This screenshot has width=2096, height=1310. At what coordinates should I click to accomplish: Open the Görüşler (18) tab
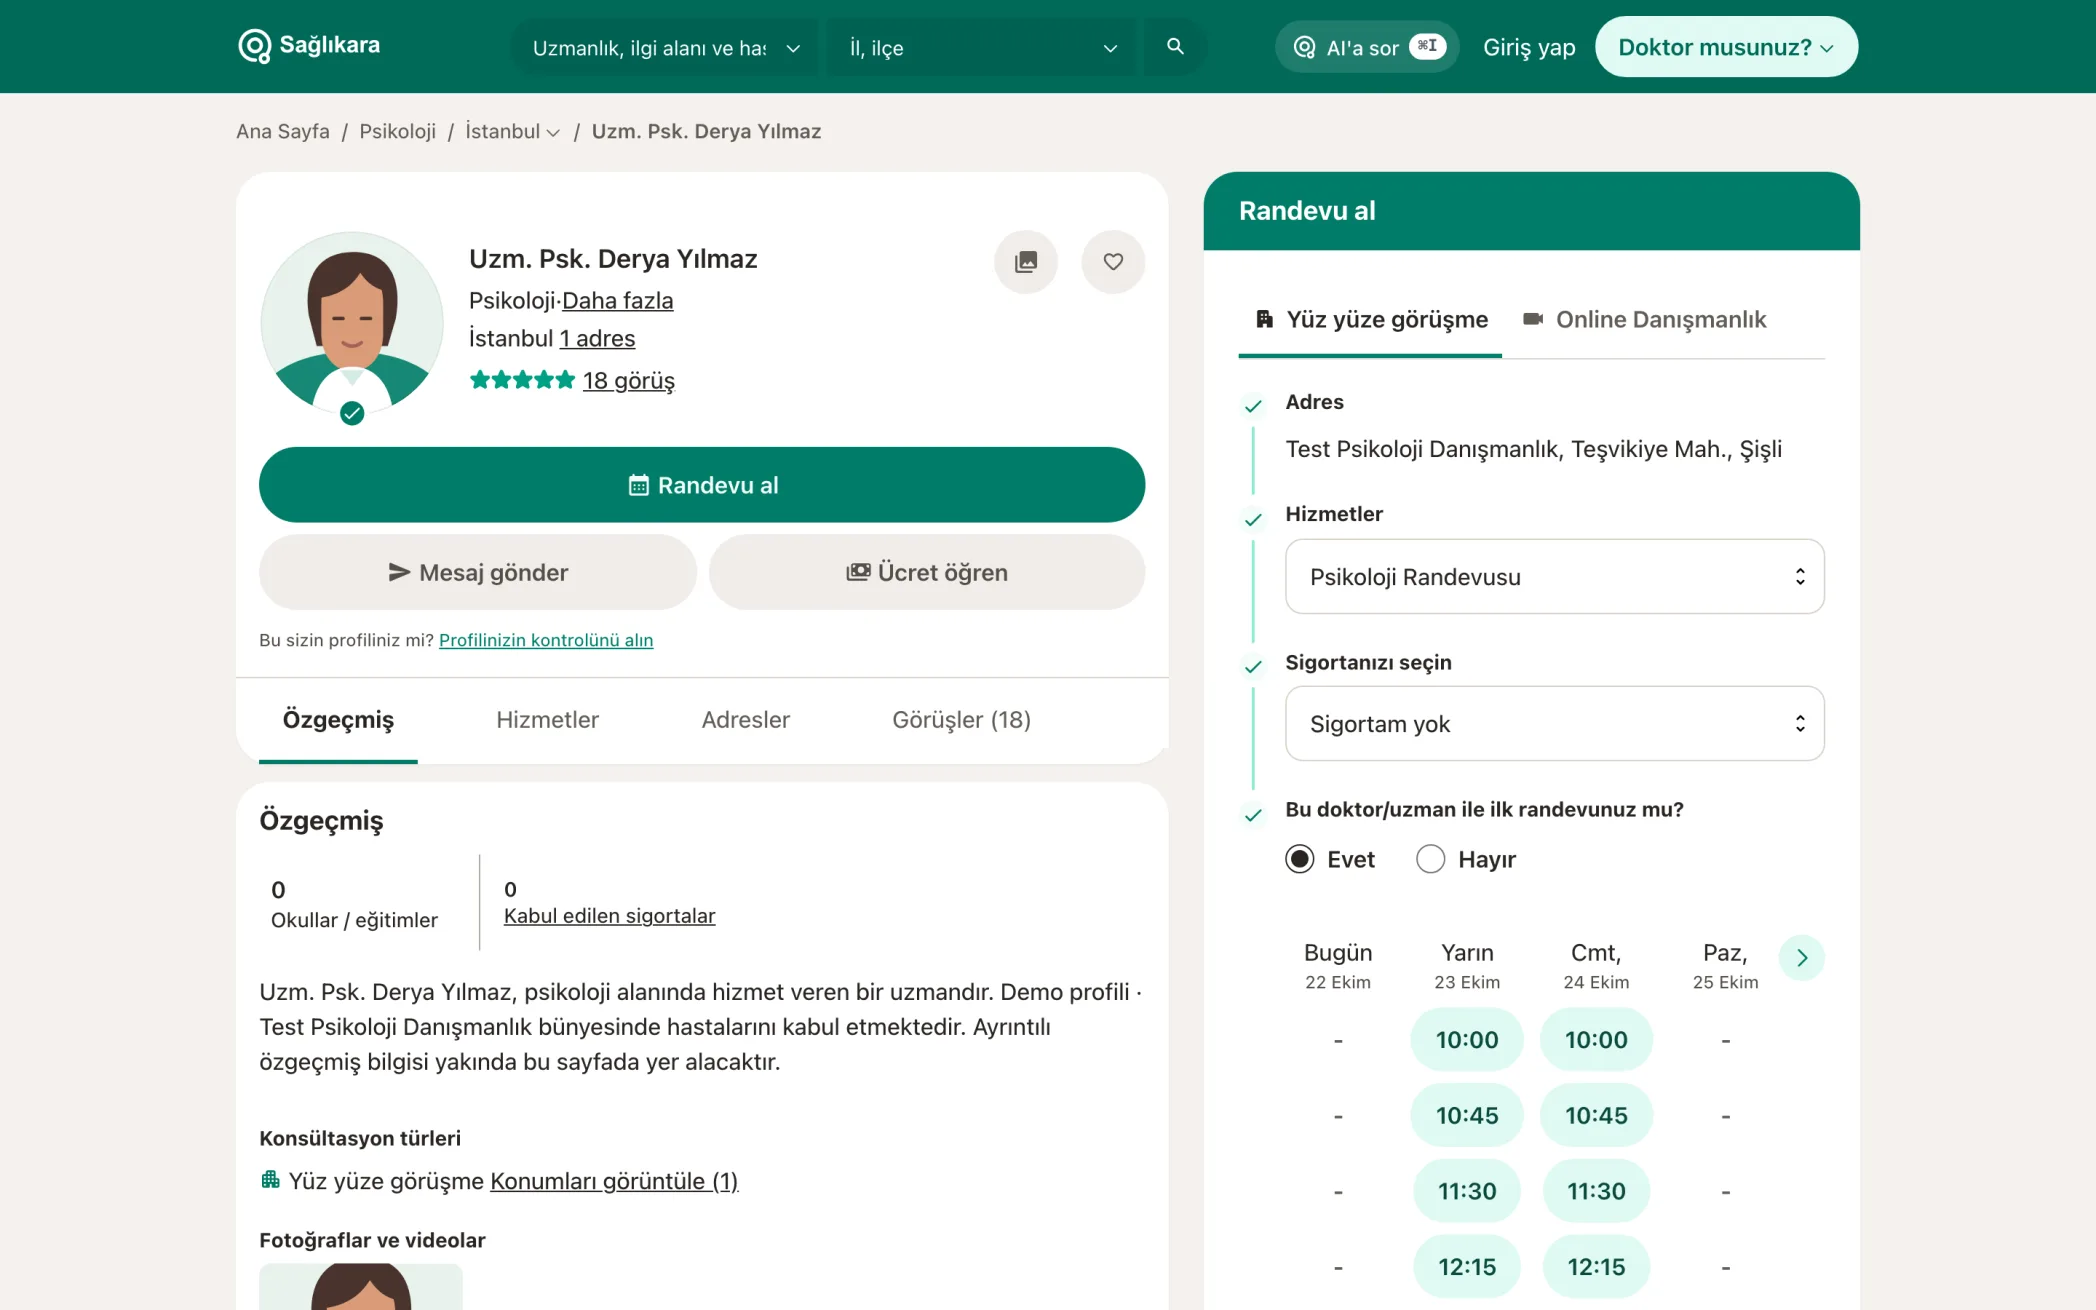961,720
